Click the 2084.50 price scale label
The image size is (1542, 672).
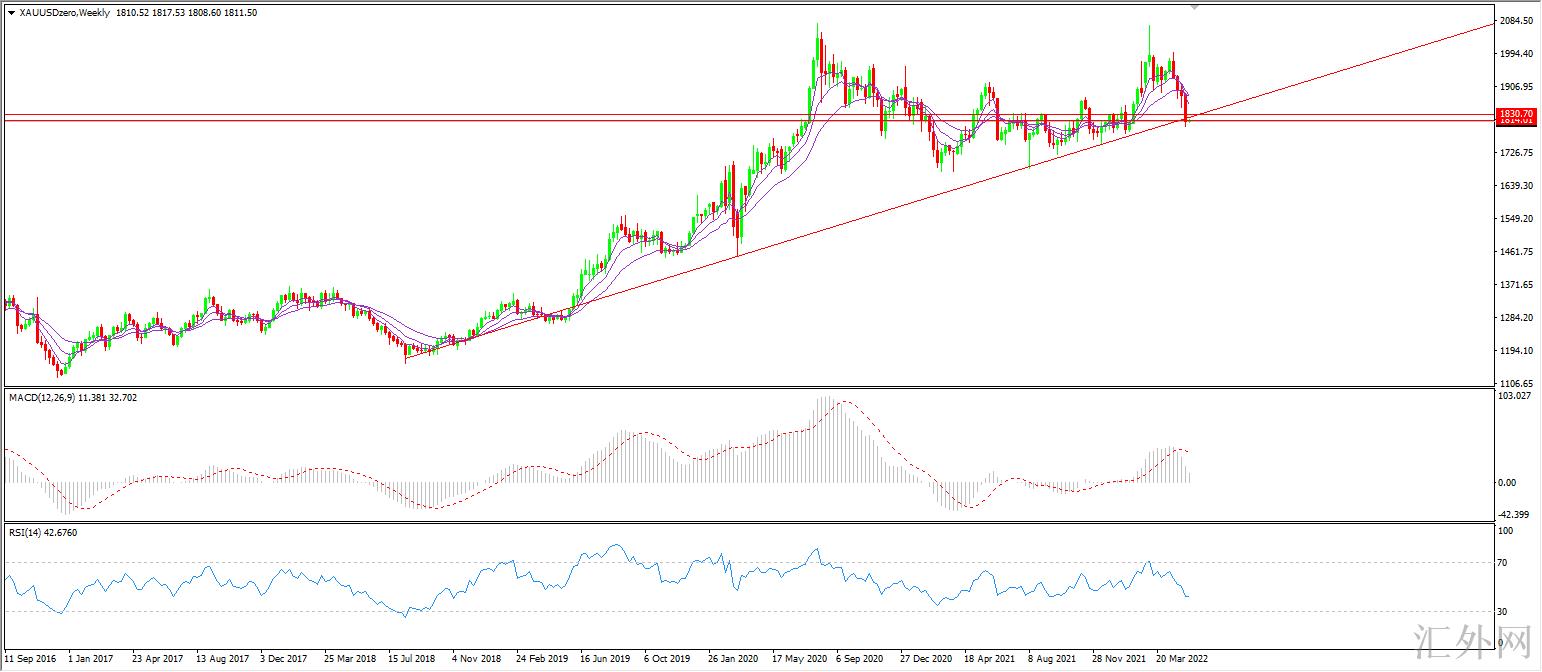pos(1516,21)
